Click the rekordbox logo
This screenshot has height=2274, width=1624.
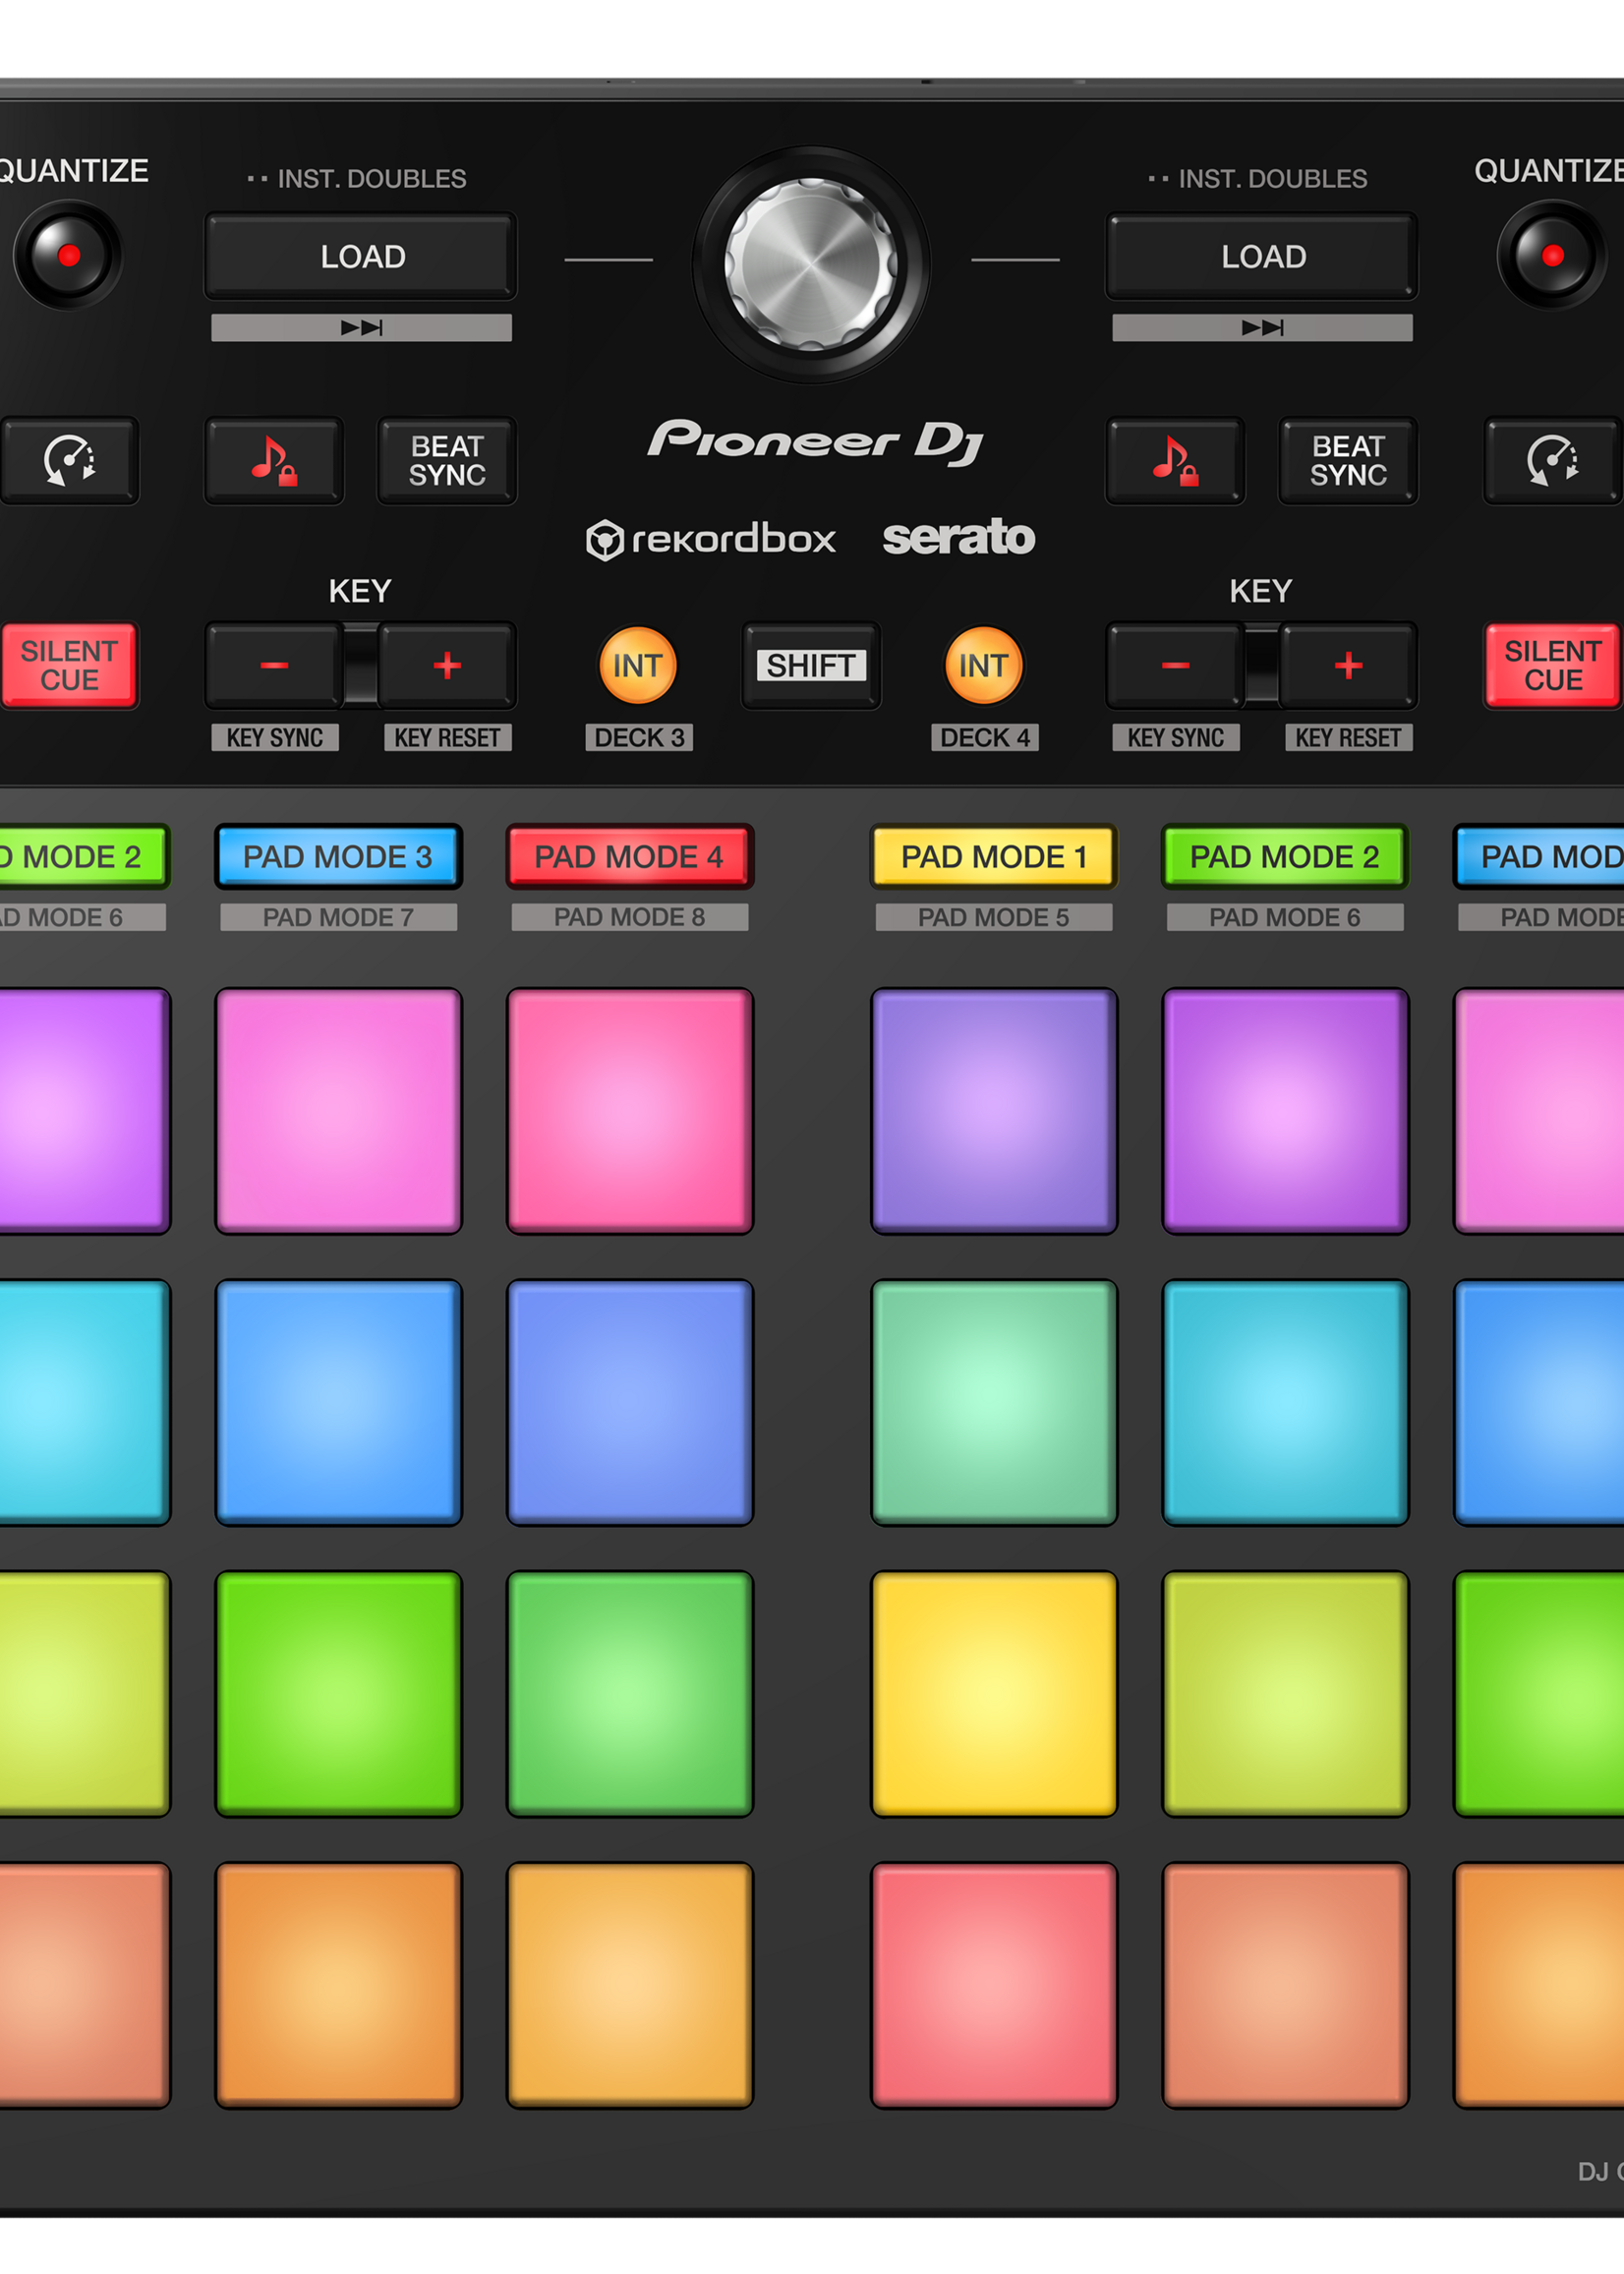coord(711,539)
